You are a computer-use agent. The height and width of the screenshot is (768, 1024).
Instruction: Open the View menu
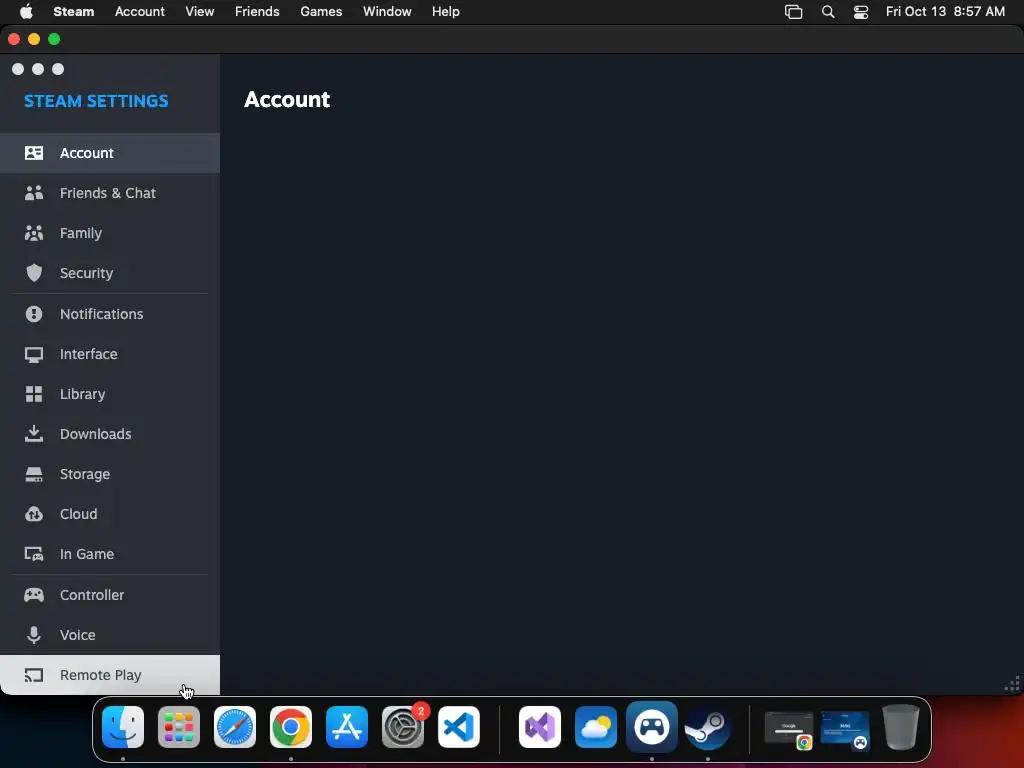click(x=199, y=12)
